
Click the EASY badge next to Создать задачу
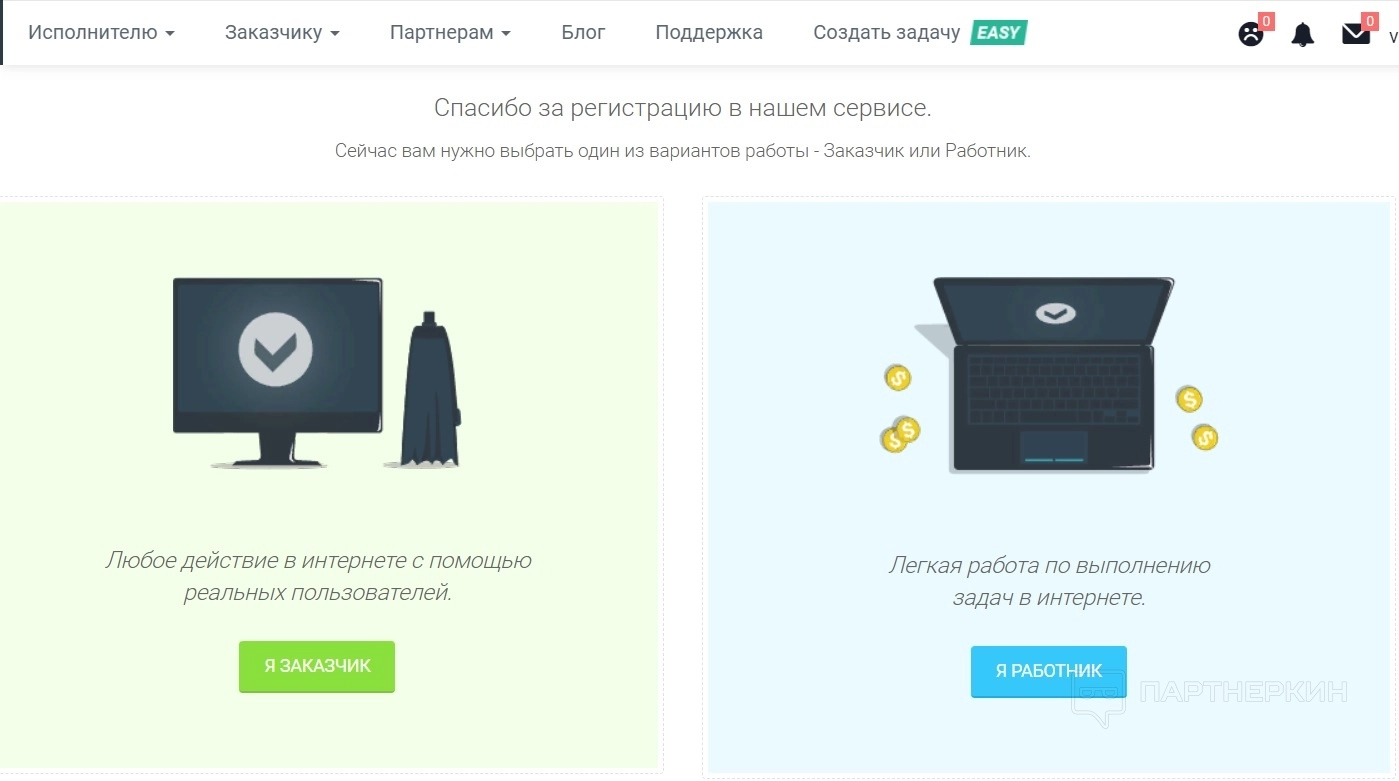(999, 33)
